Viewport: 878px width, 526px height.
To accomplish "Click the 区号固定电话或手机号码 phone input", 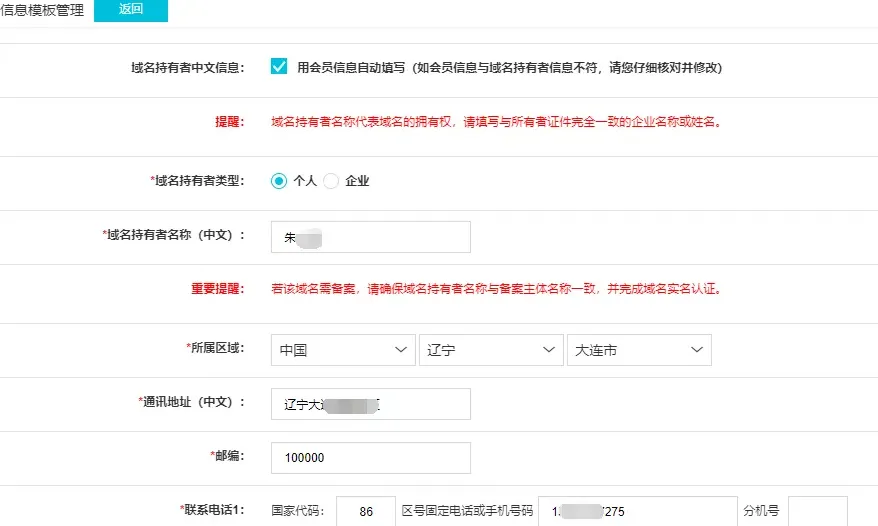I will [637, 511].
